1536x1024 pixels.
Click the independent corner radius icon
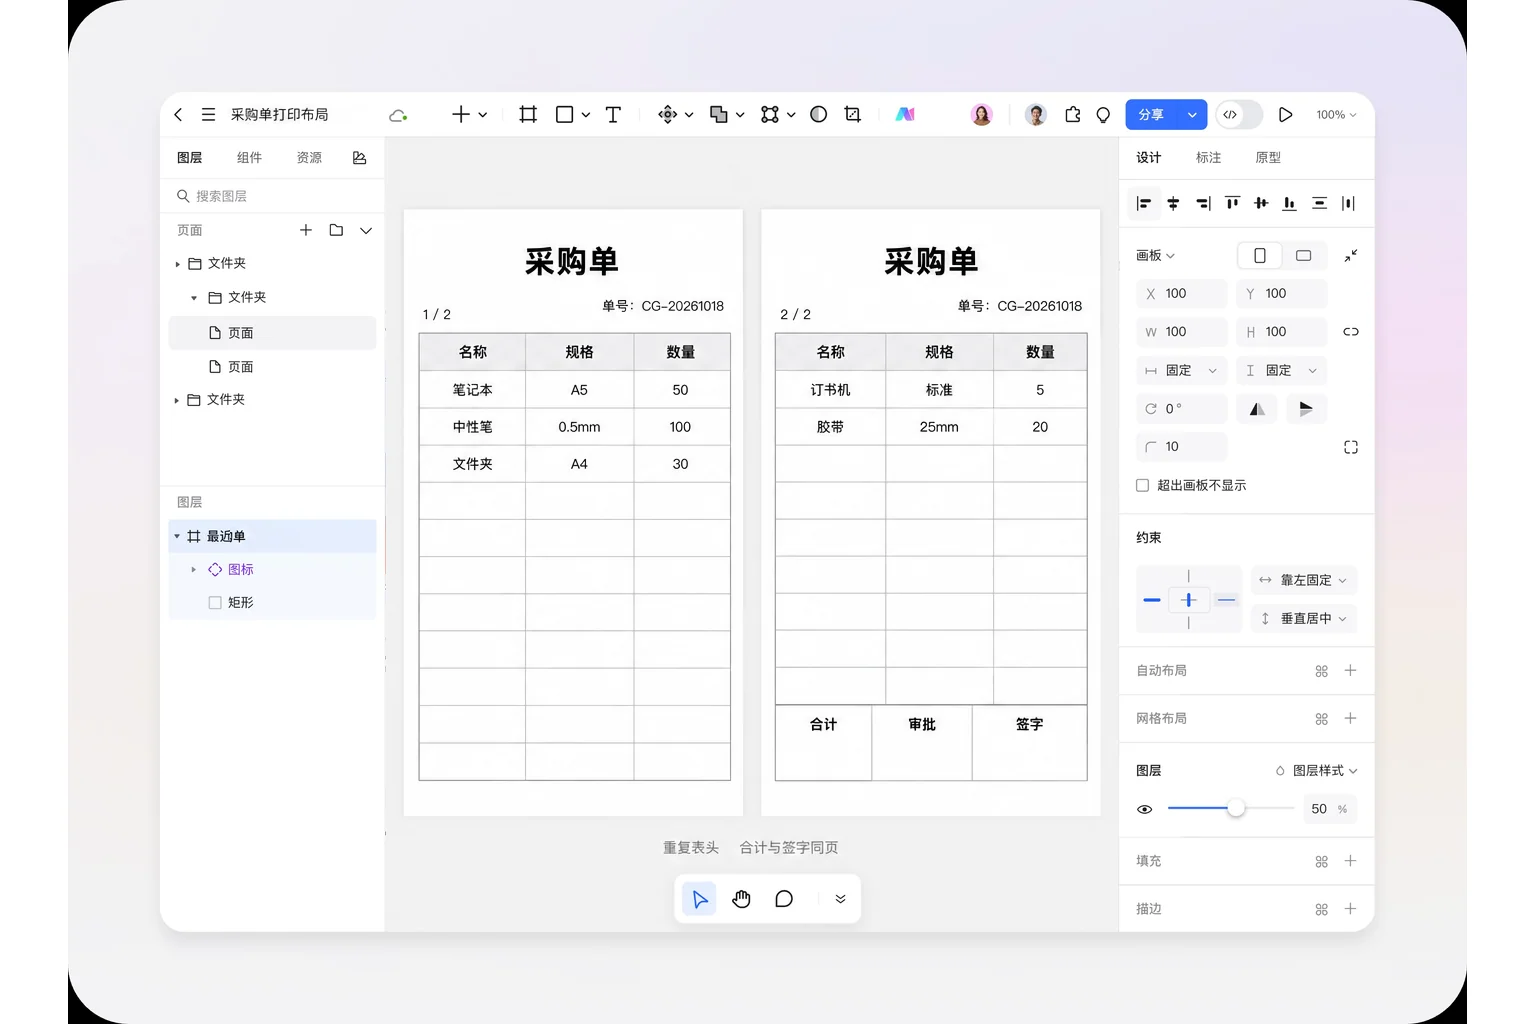pyautogui.click(x=1351, y=447)
